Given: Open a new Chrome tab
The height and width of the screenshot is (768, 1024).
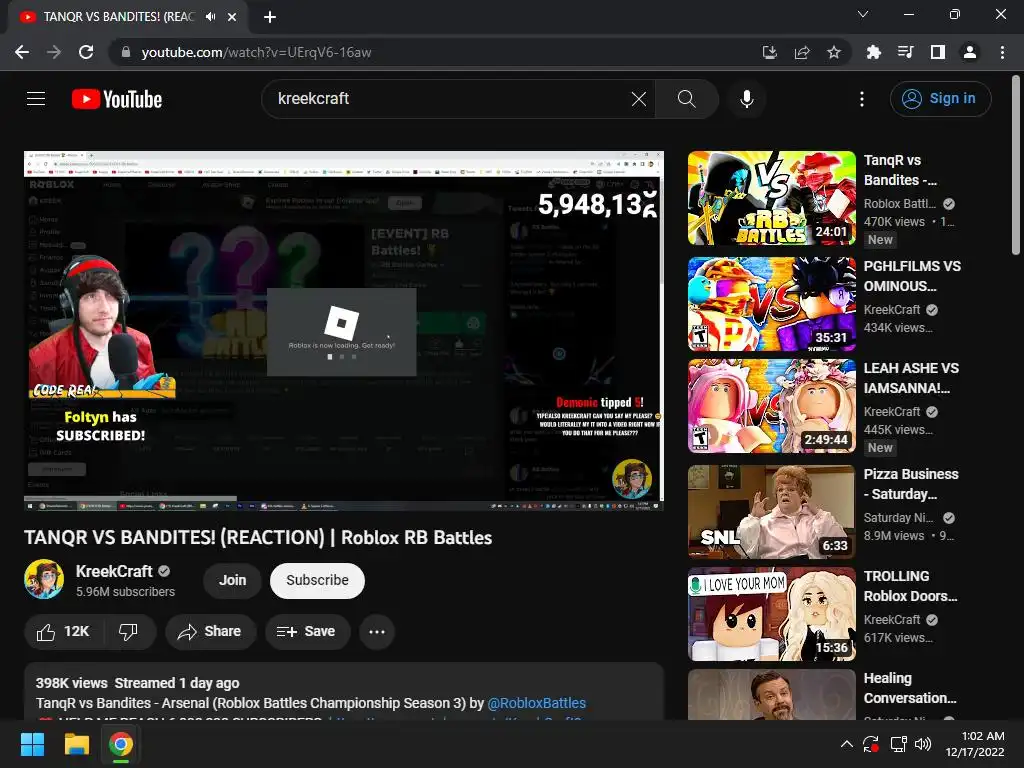Looking at the screenshot, I should coord(270,17).
